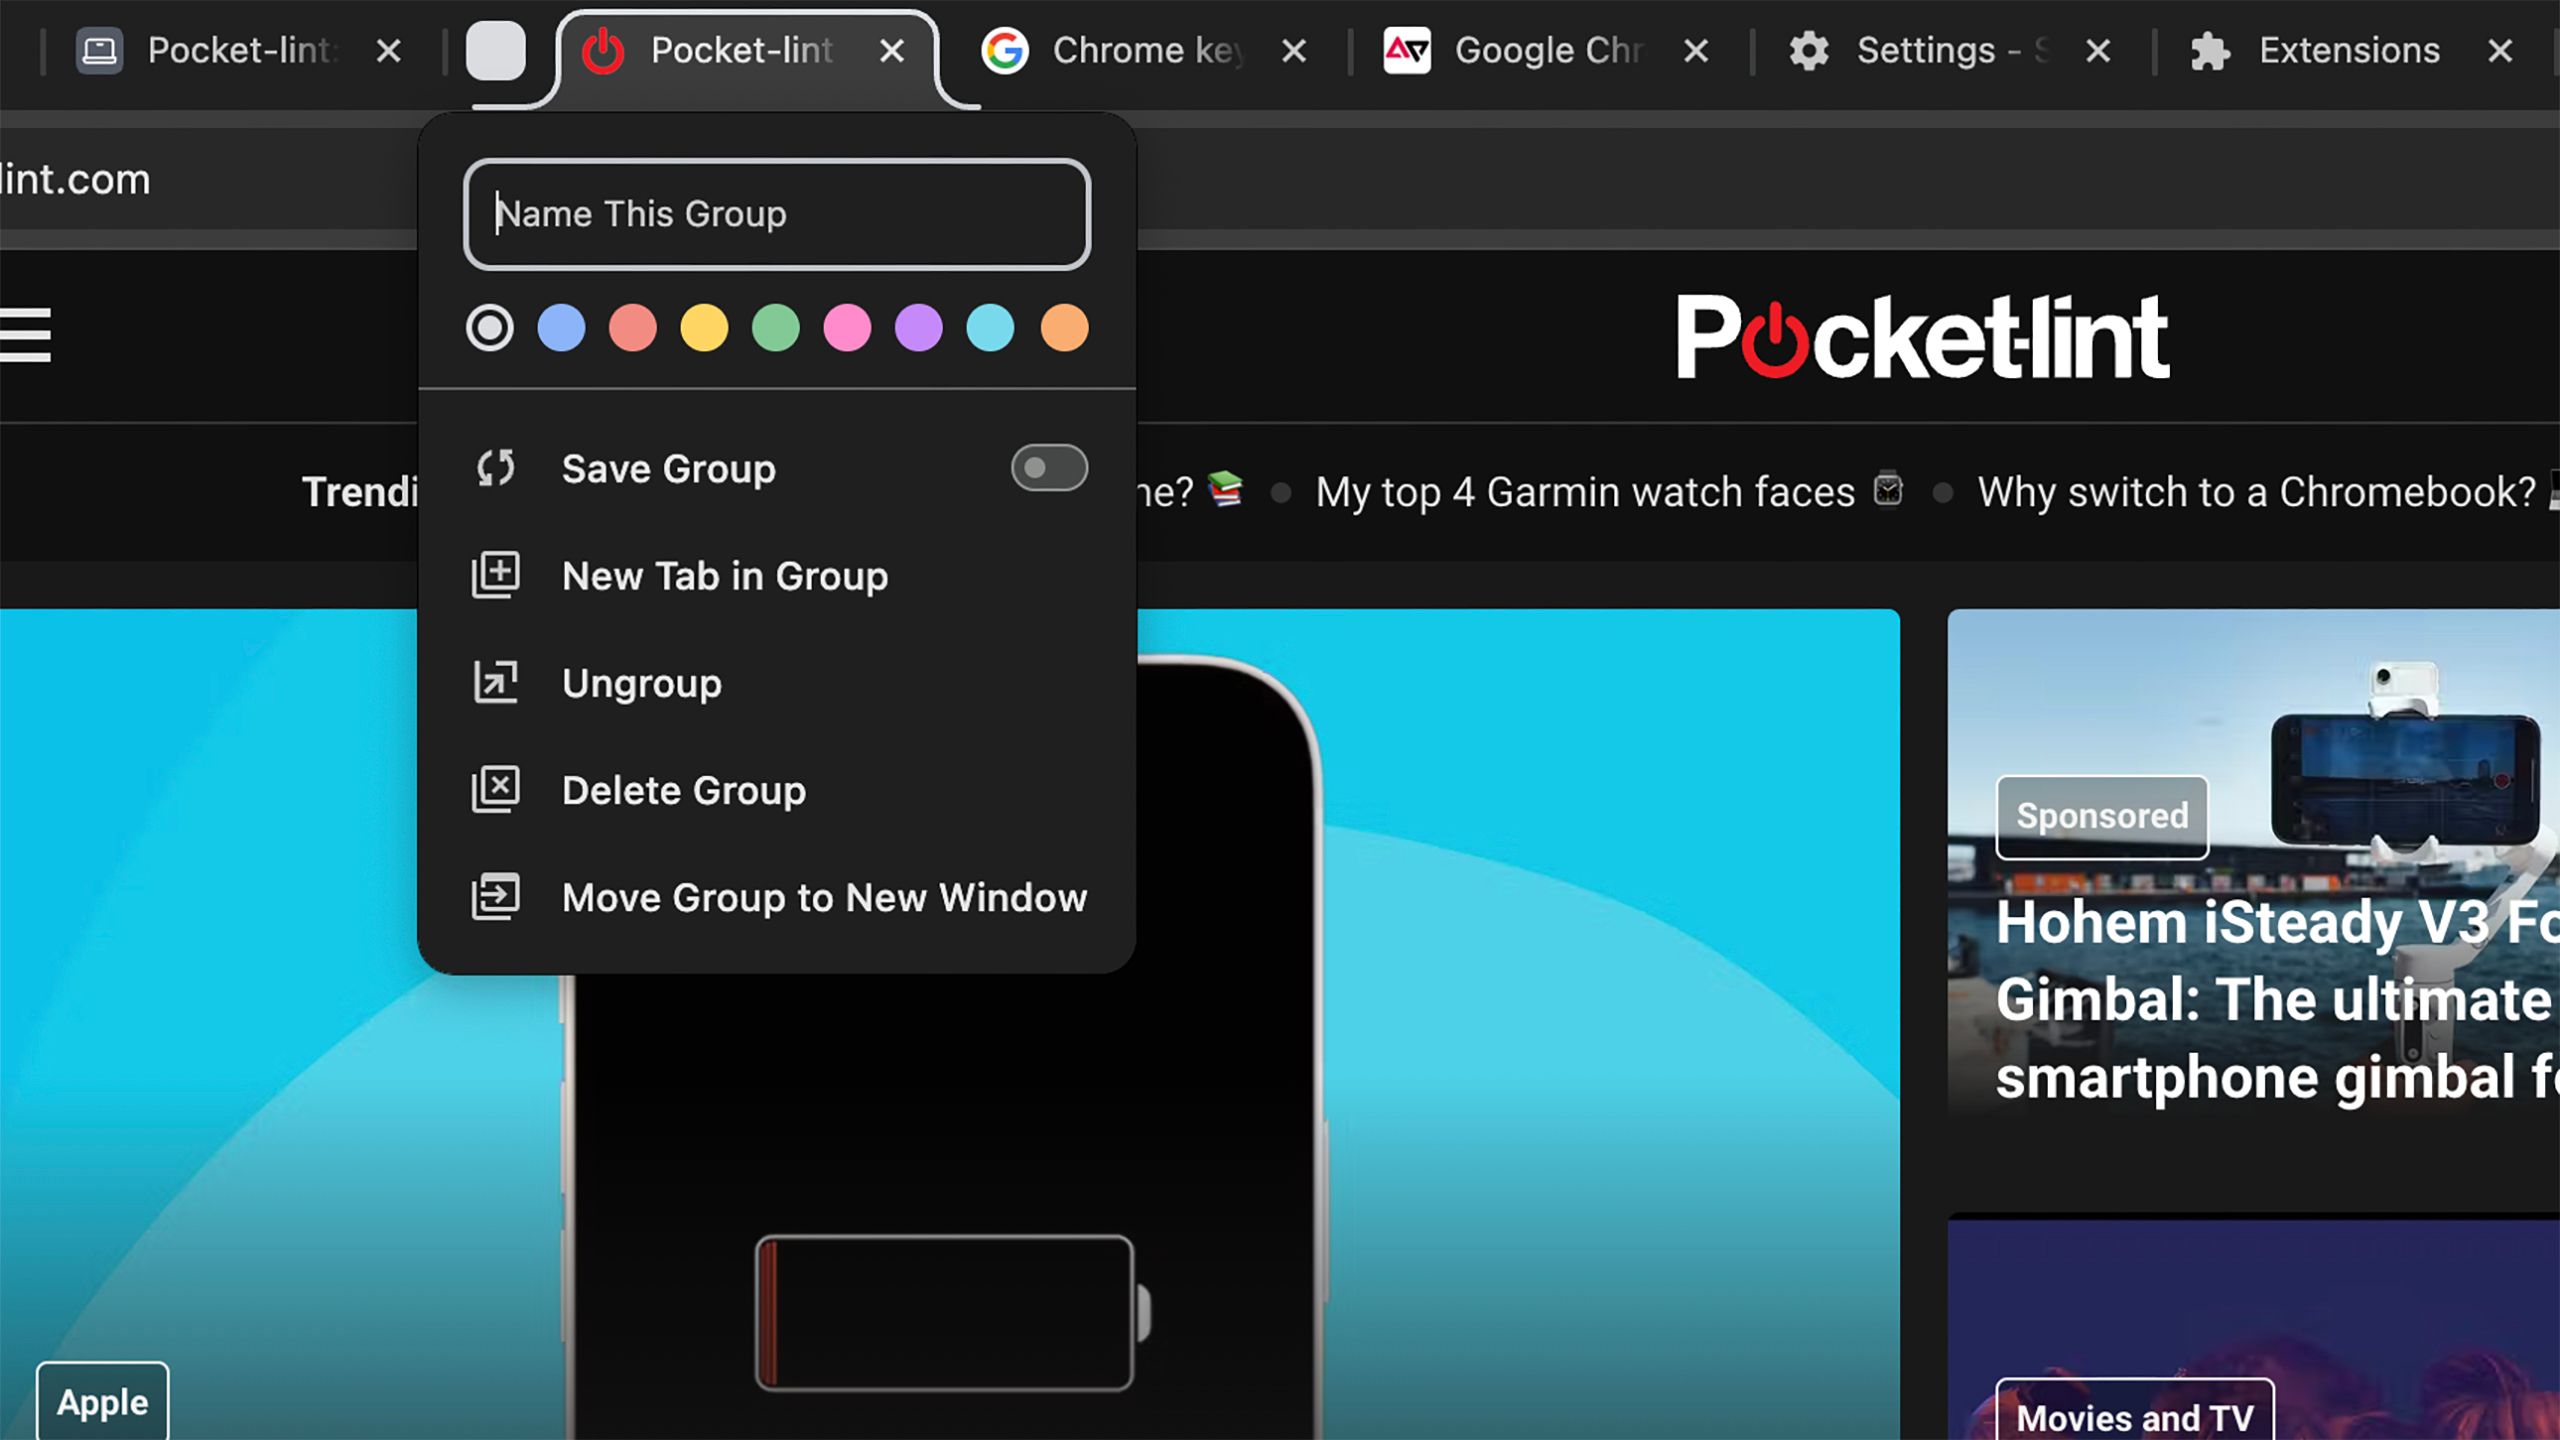Click the Move Group to New Window icon

[496, 895]
